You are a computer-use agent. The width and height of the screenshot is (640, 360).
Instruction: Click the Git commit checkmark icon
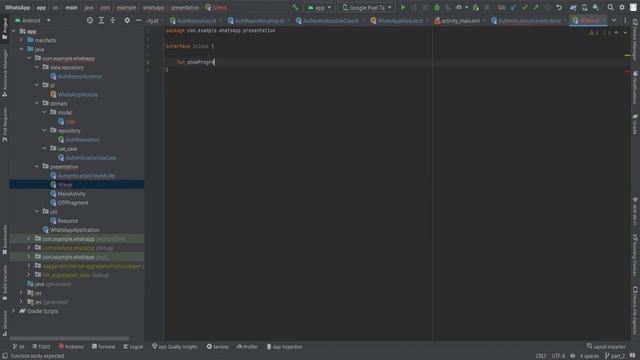pos(524,7)
